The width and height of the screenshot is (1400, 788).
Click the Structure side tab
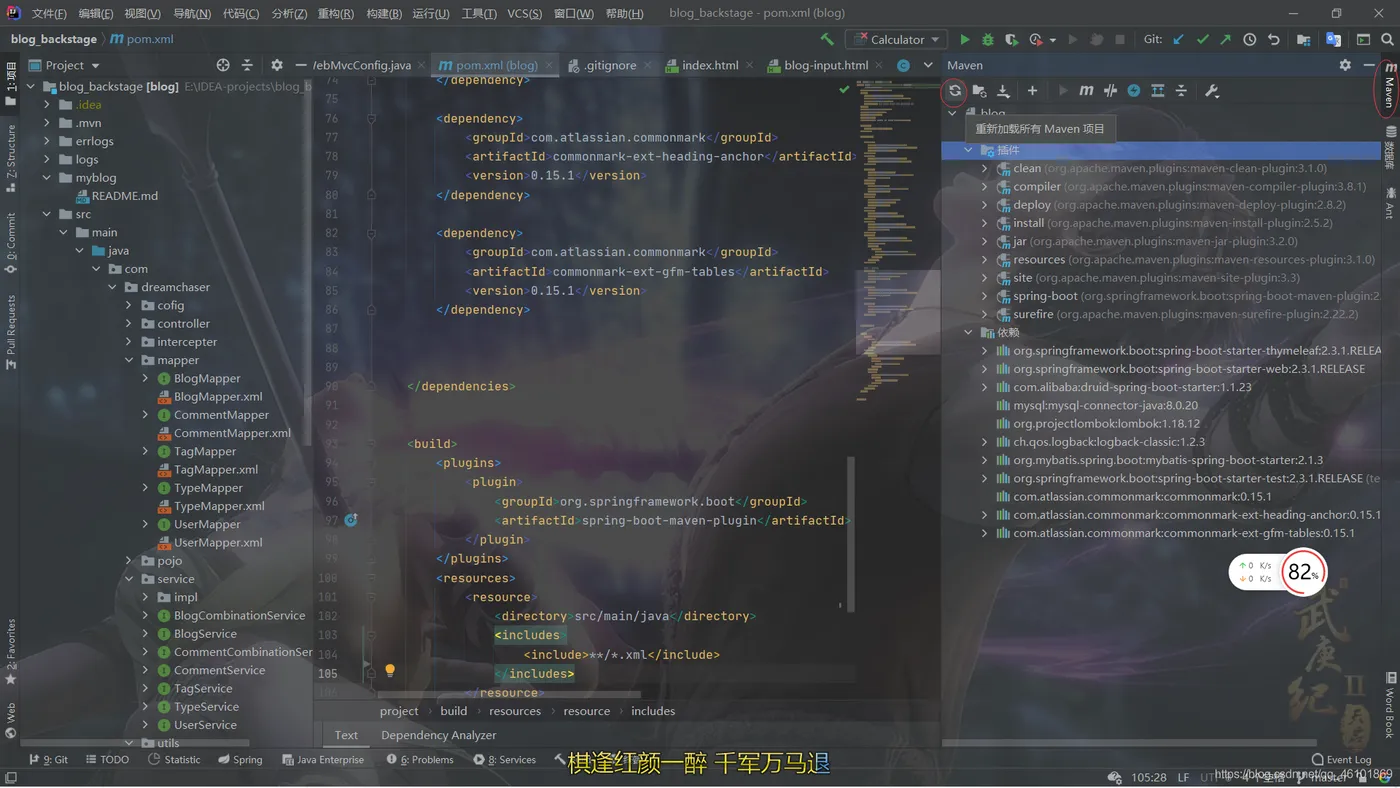point(11,157)
